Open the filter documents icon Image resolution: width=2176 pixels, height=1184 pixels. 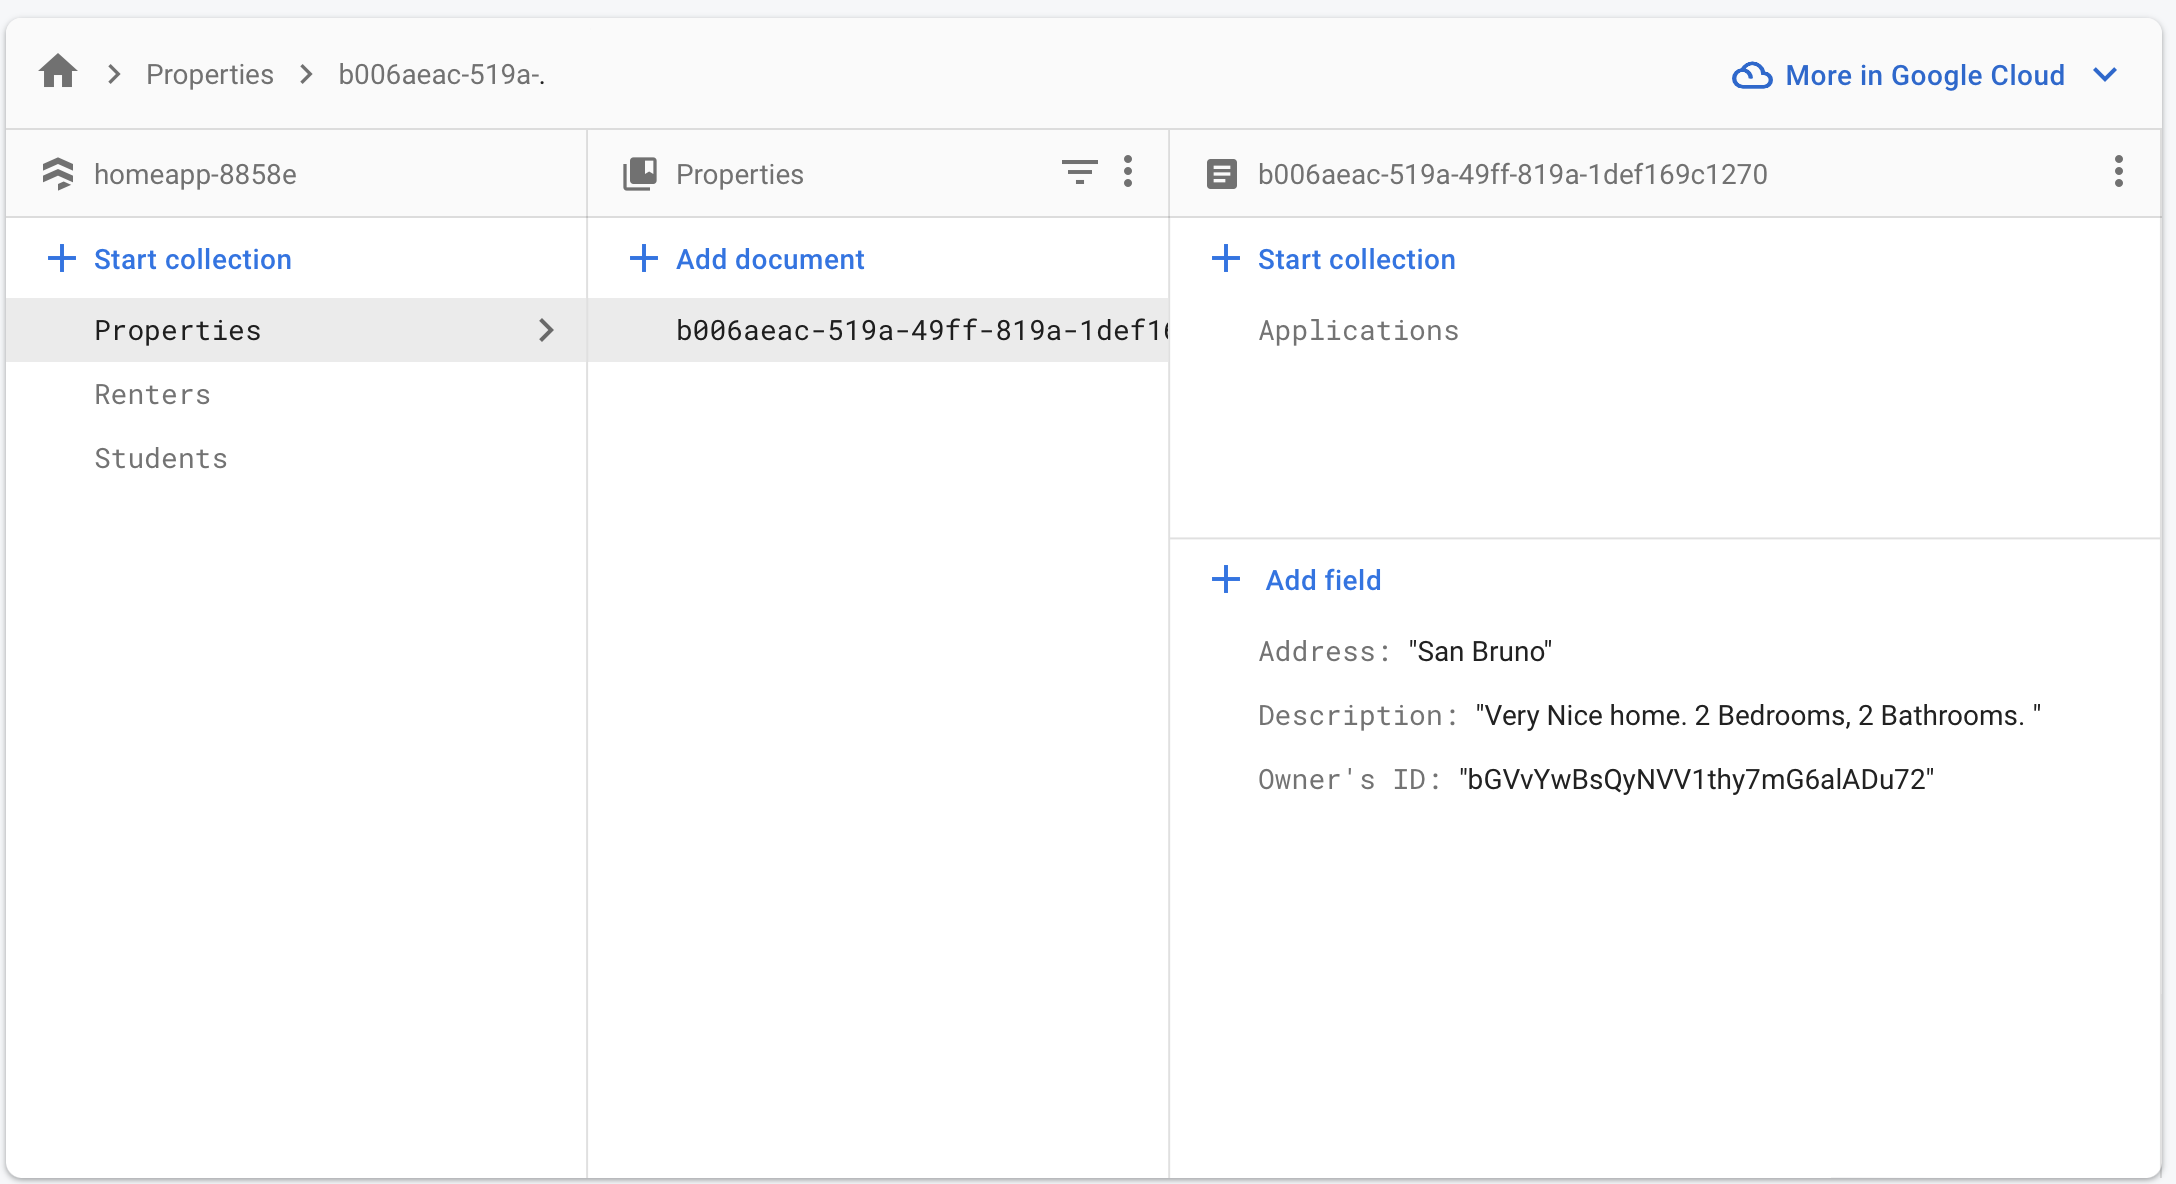tap(1079, 172)
